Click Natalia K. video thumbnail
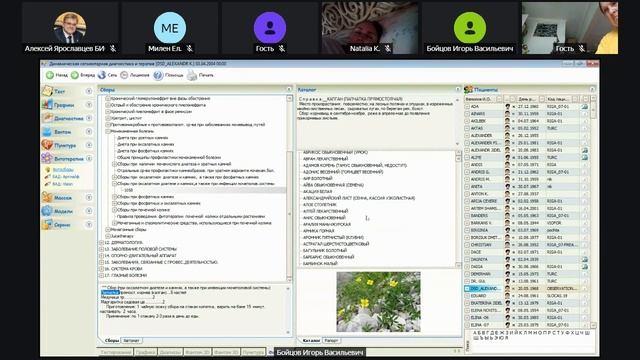Image resolution: width=640 pixels, height=360 pixels. [370, 28]
